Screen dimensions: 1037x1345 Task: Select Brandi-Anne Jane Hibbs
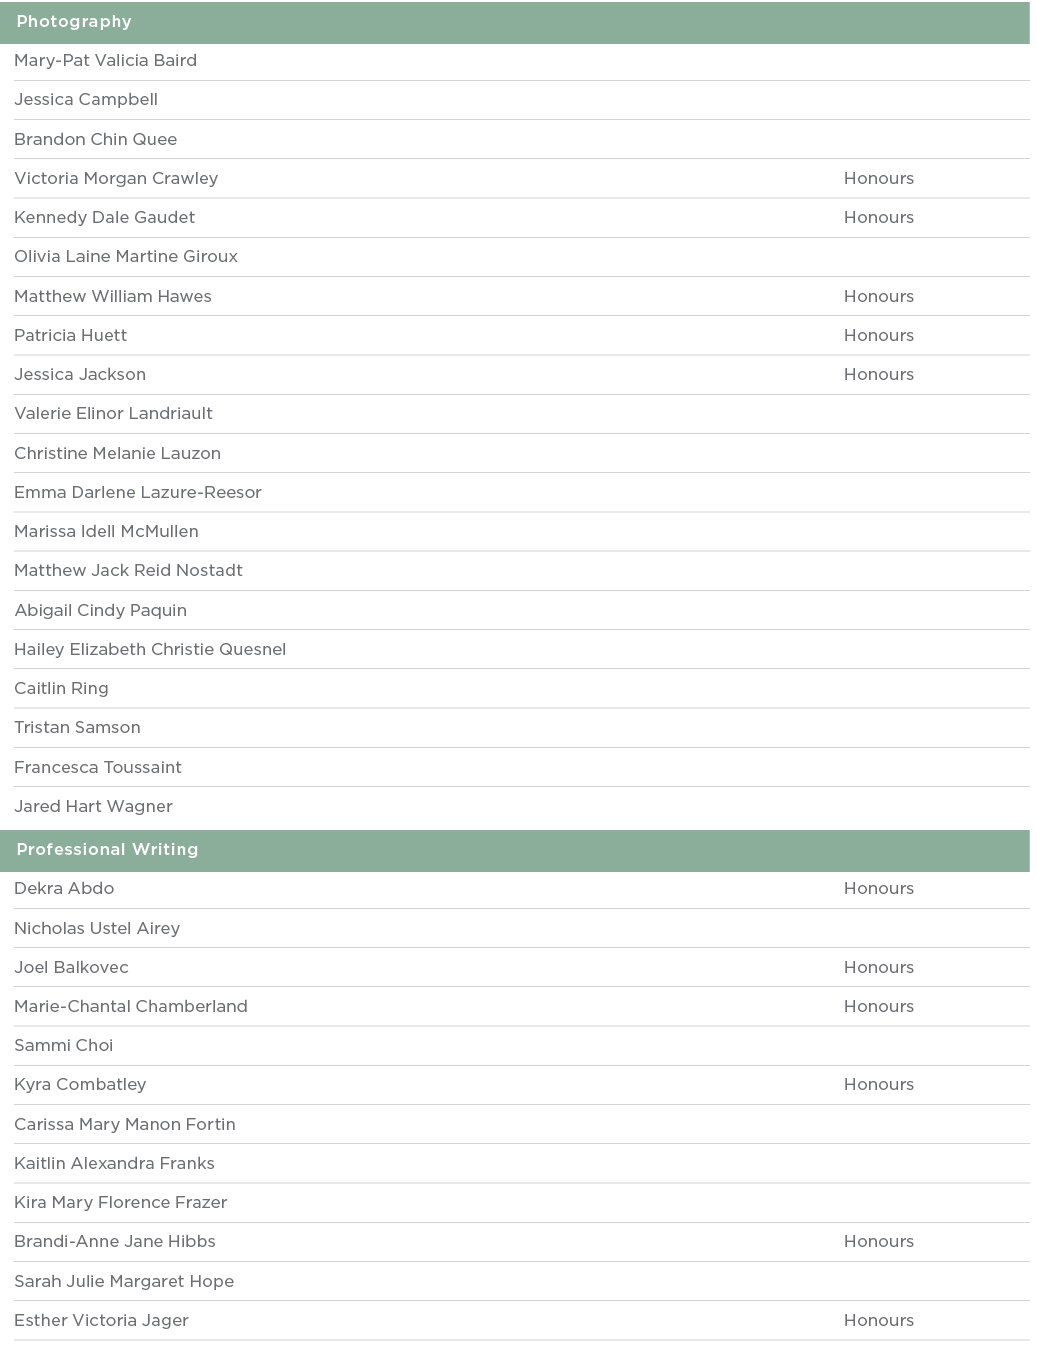pos(115,1242)
